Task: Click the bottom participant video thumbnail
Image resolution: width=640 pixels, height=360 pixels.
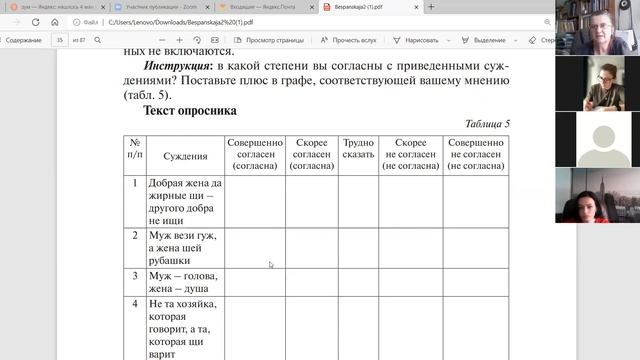Action: click(x=598, y=196)
